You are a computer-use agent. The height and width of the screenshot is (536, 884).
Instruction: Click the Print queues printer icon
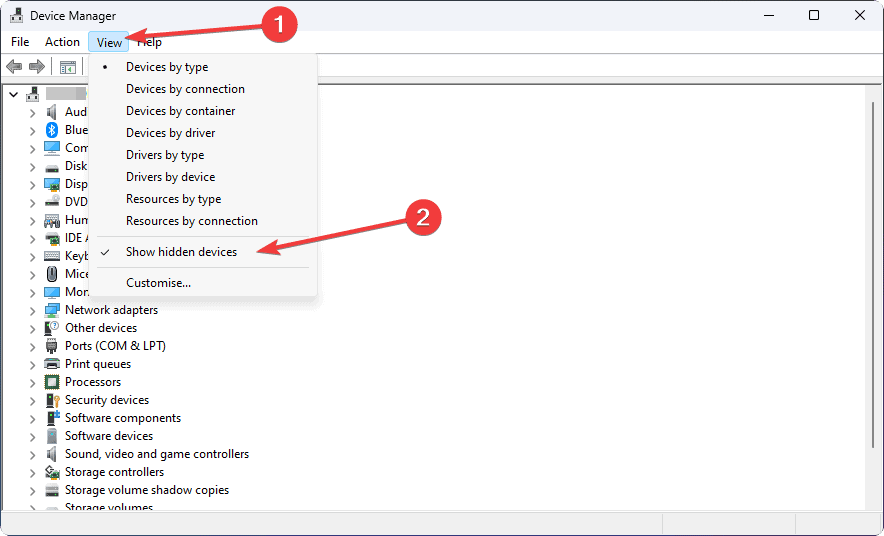click(x=52, y=364)
